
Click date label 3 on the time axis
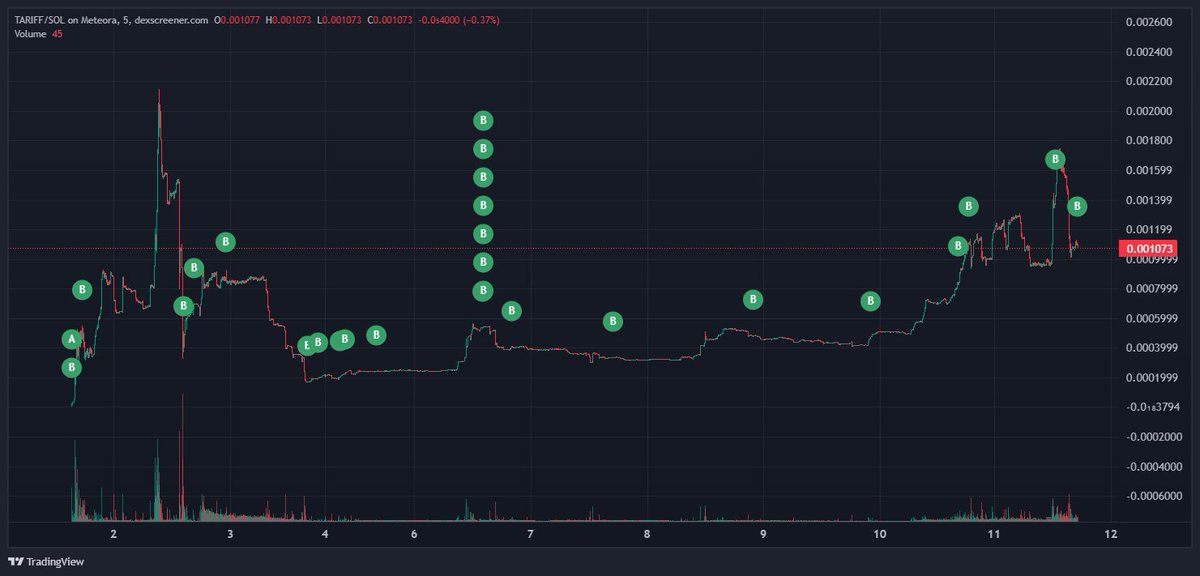tap(230, 535)
